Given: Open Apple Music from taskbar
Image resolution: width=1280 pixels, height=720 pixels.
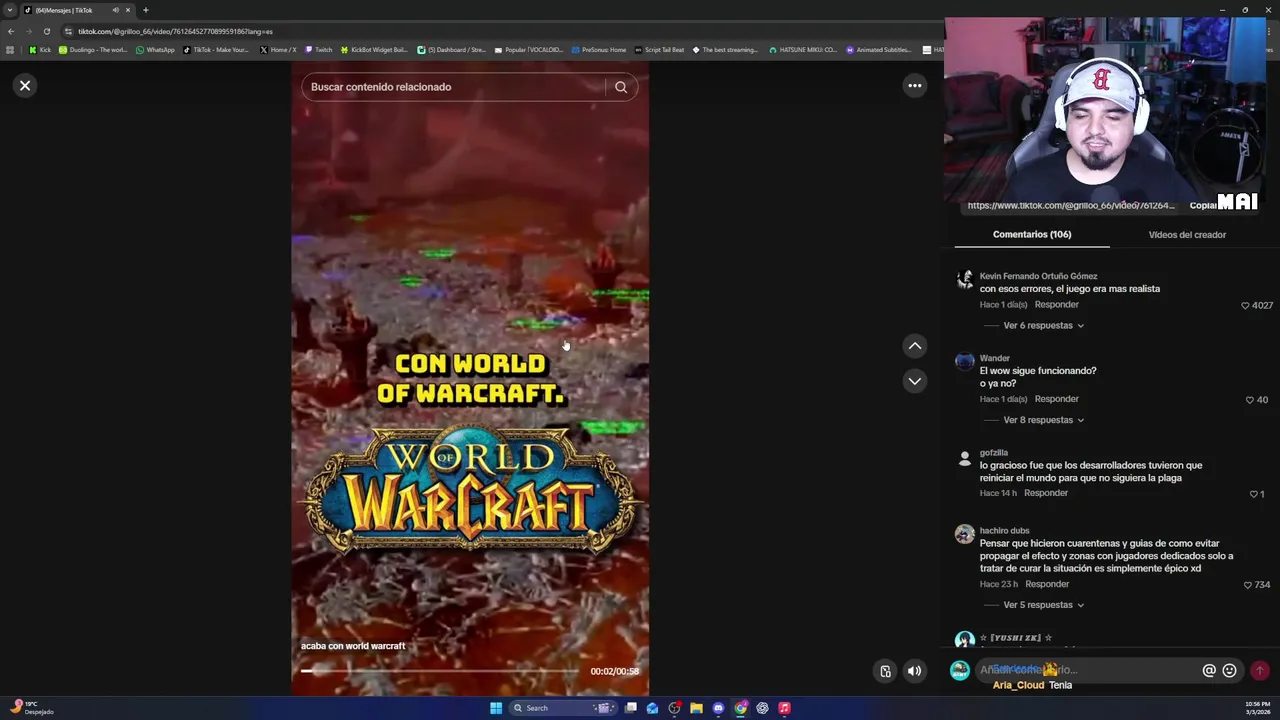Looking at the screenshot, I should coord(784,708).
